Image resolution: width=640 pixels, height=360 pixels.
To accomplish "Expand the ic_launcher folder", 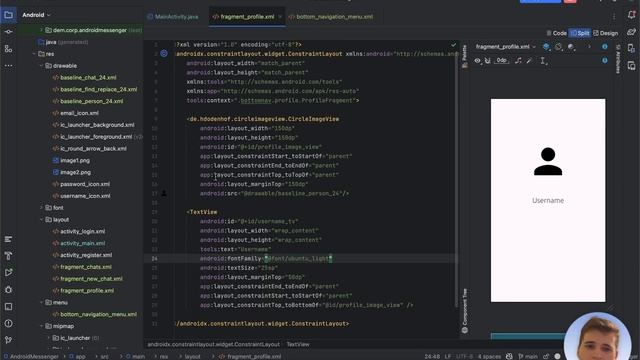I will 49,338.
